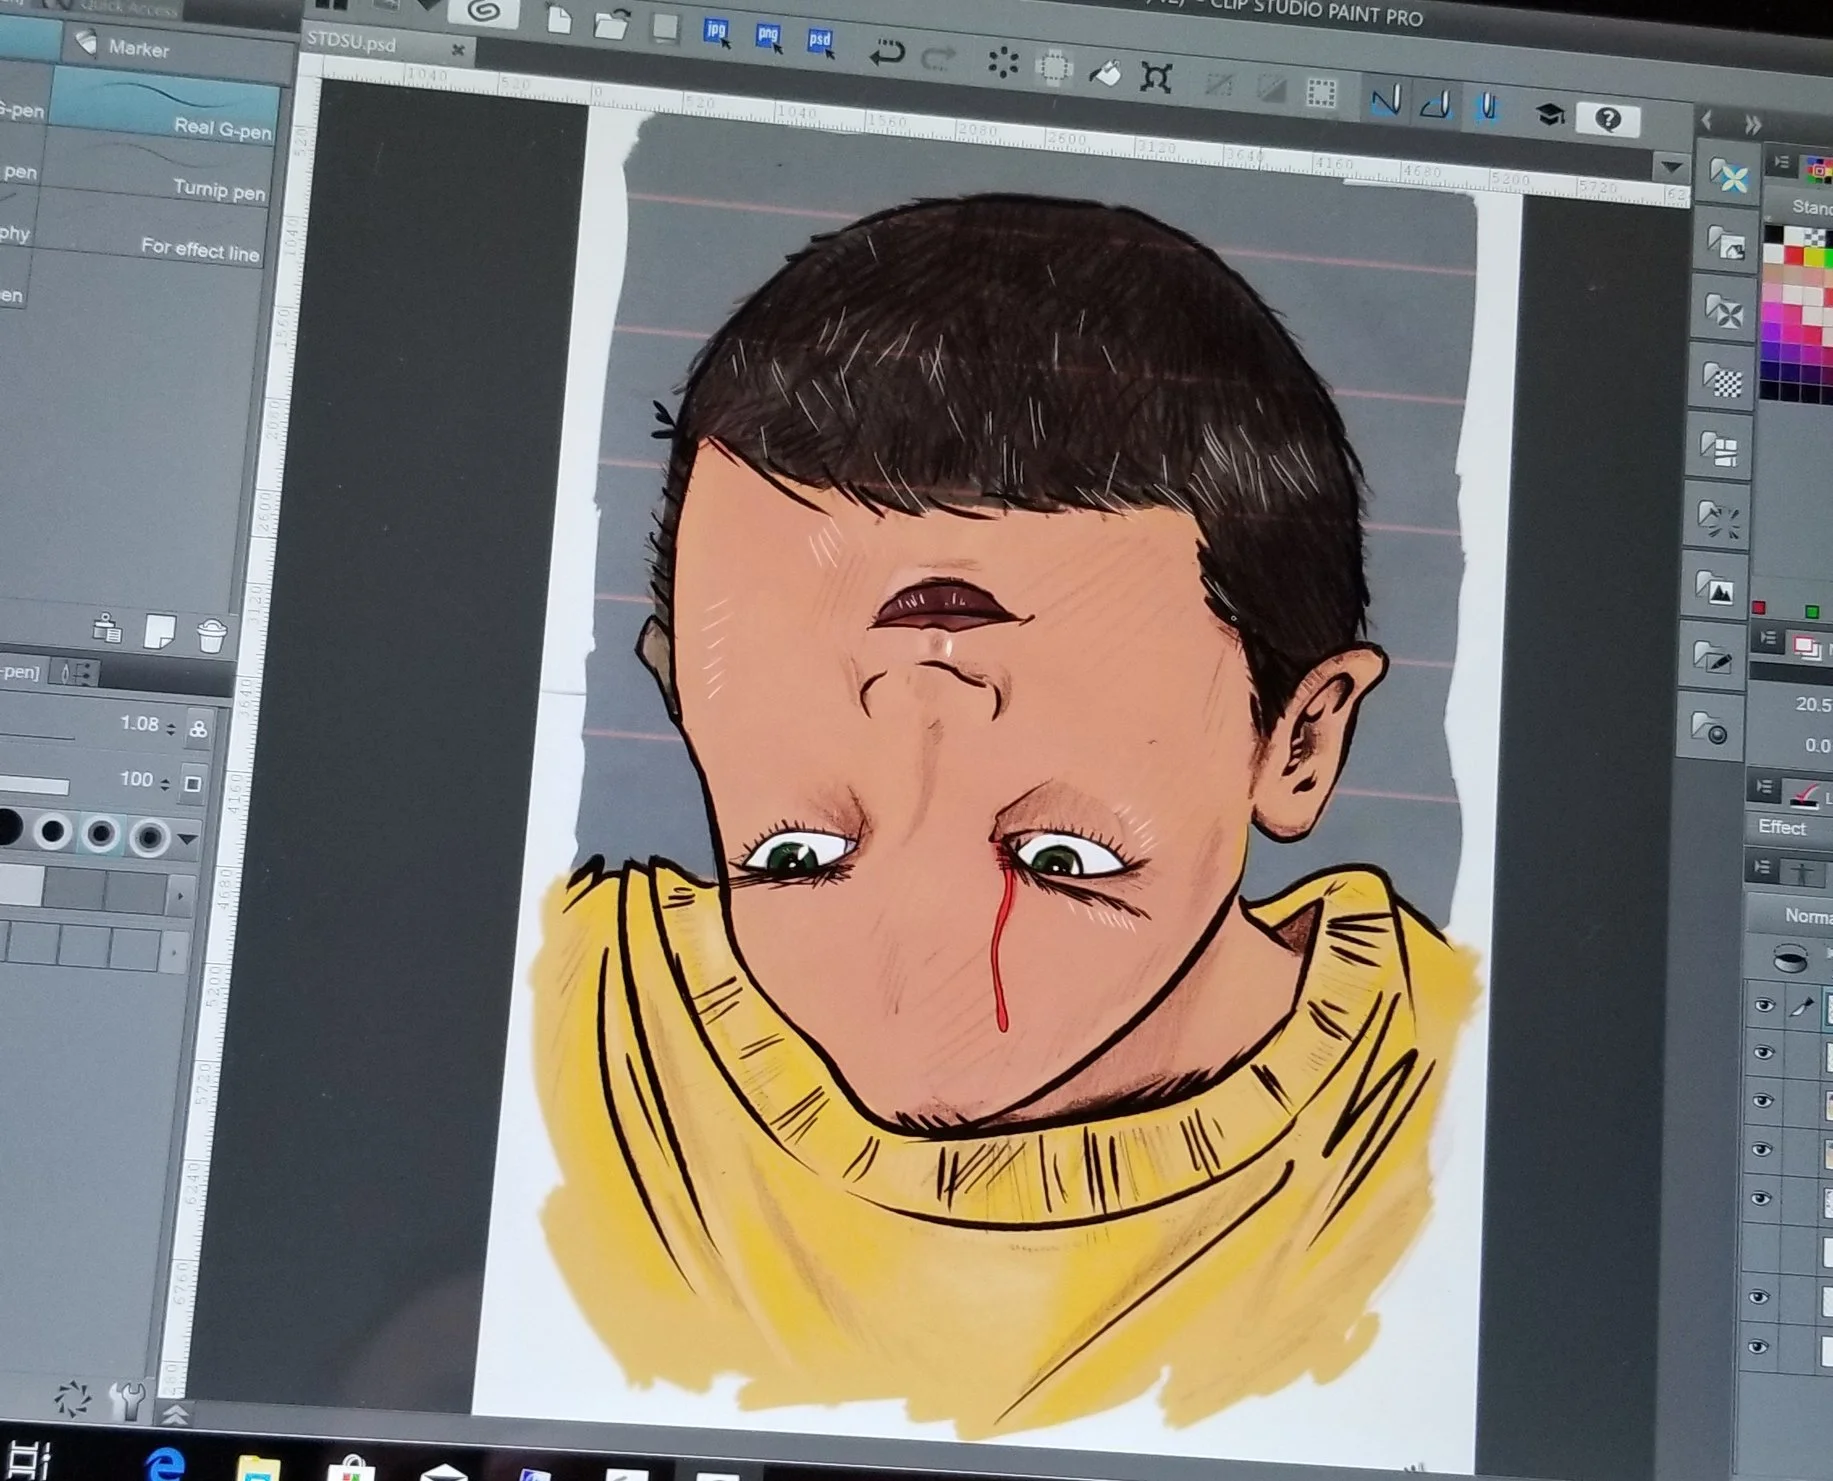Export the image using the psd icon
The image size is (1833, 1481).
(820, 42)
